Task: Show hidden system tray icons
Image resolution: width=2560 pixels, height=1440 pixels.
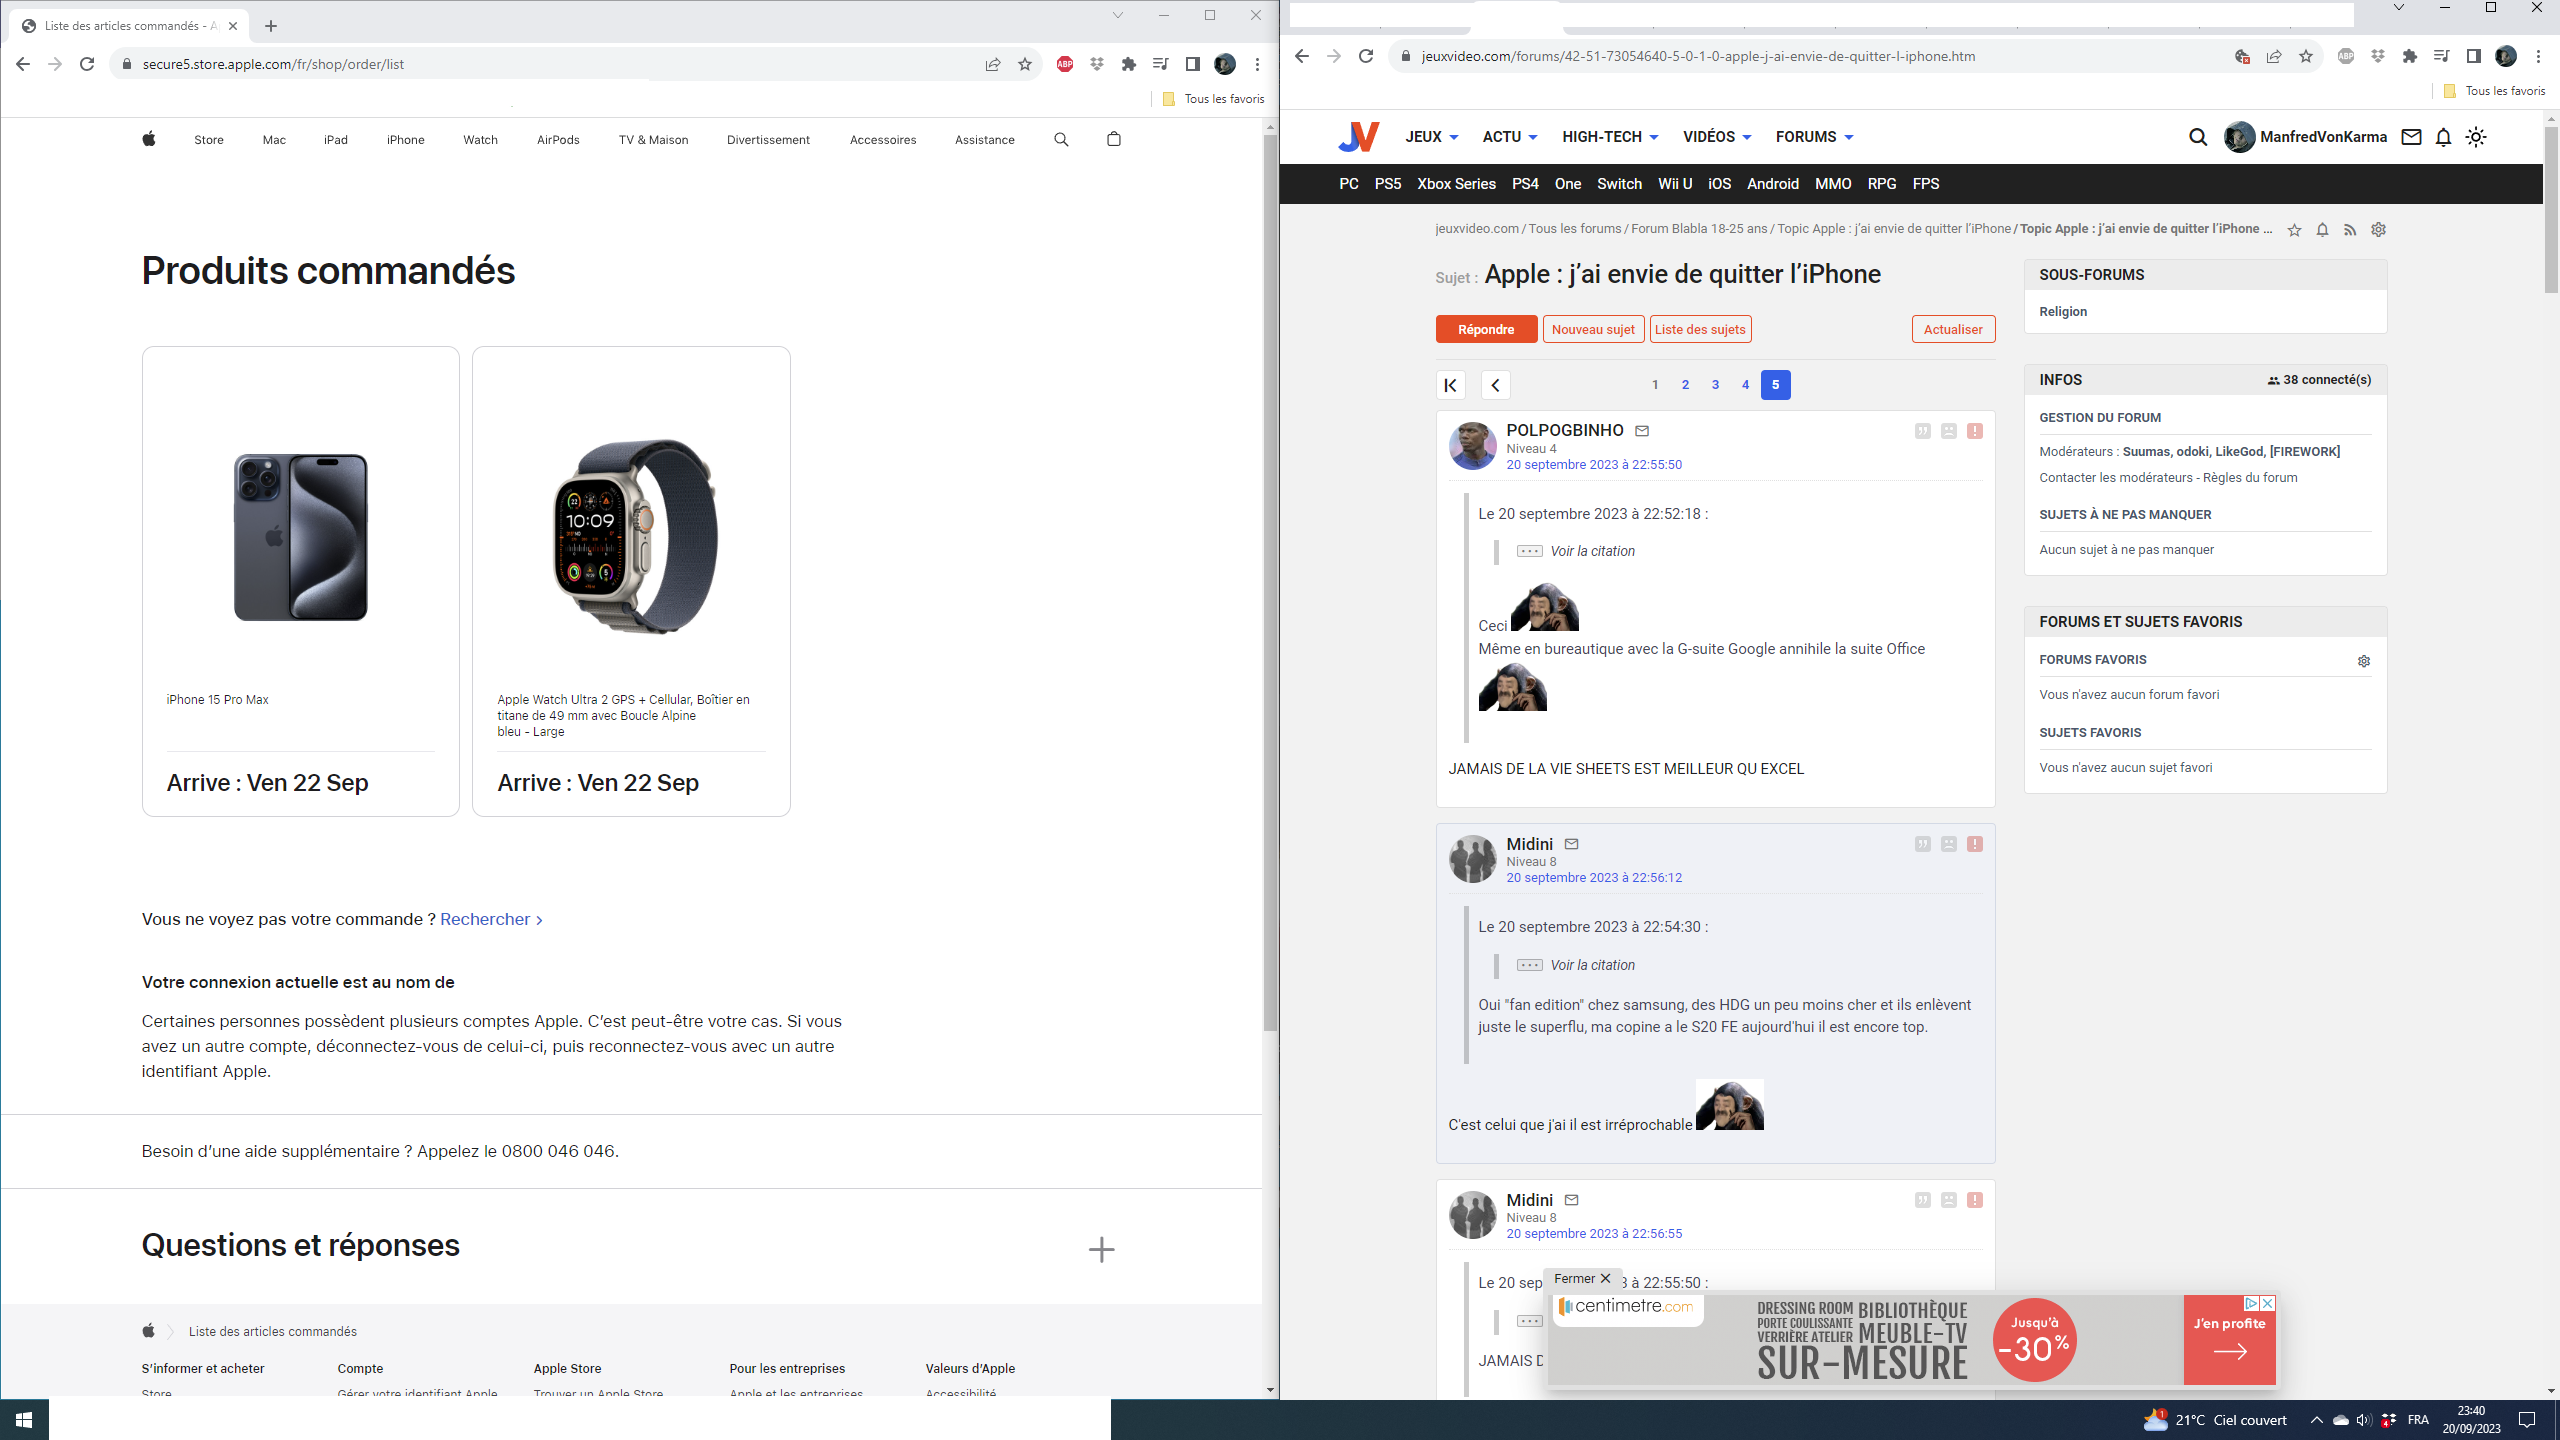Action: pyautogui.click(x=2316, y=1420)
